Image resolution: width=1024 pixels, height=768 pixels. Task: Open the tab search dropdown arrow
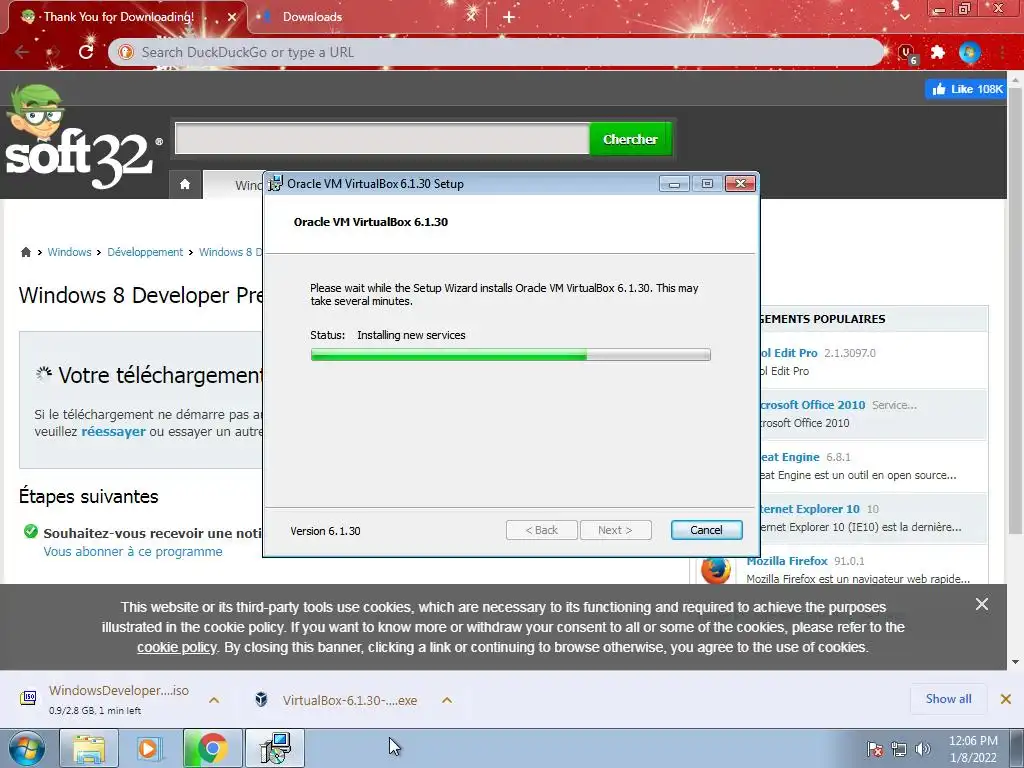[904, 17]
